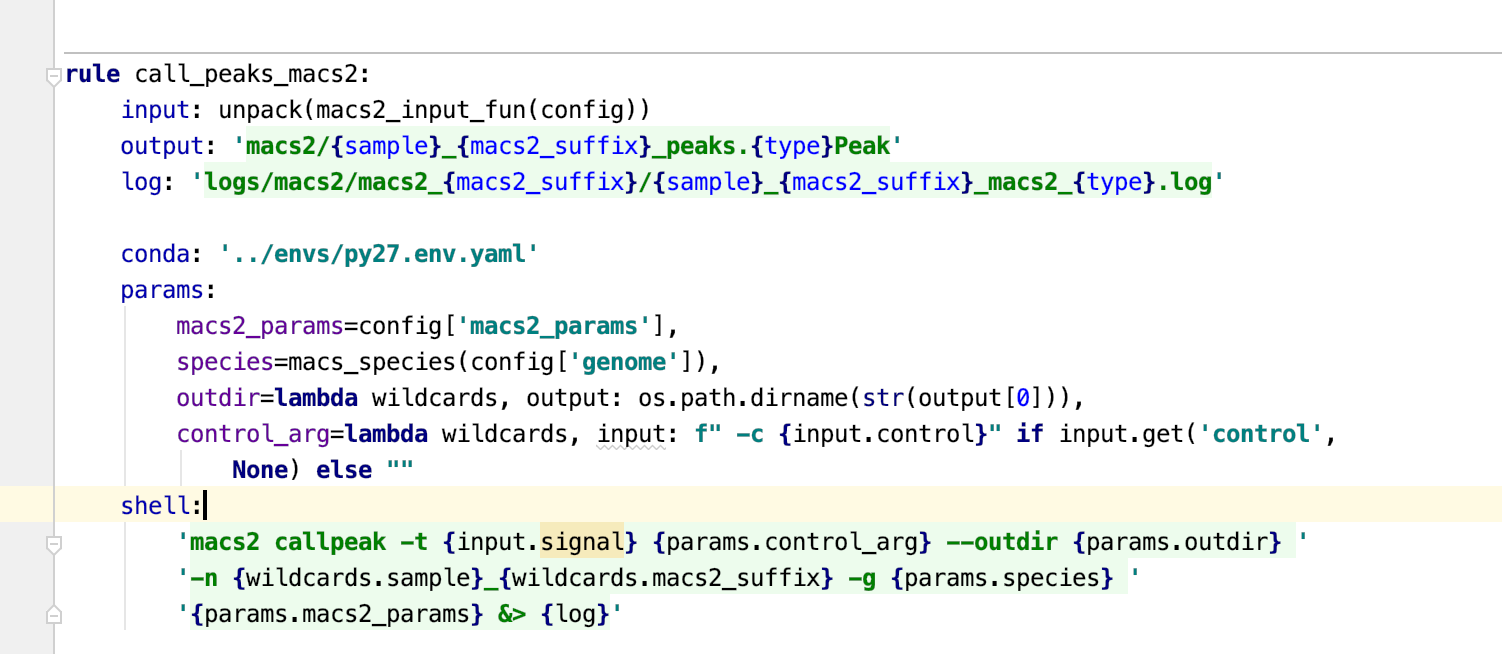Click 'macs2 callpeak -t' in shell command
The height and width of the screenshot is (654, 1502).
(309, 542)
